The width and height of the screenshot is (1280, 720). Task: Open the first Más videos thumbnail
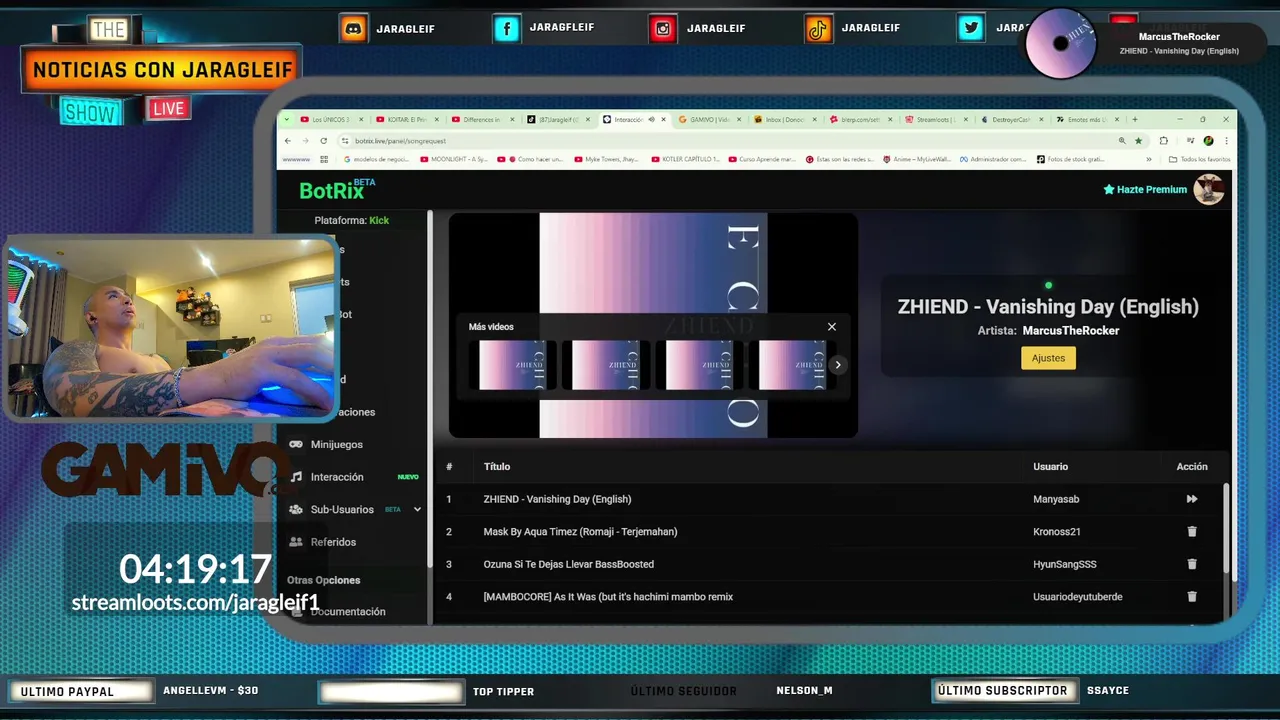click(511, 365)
